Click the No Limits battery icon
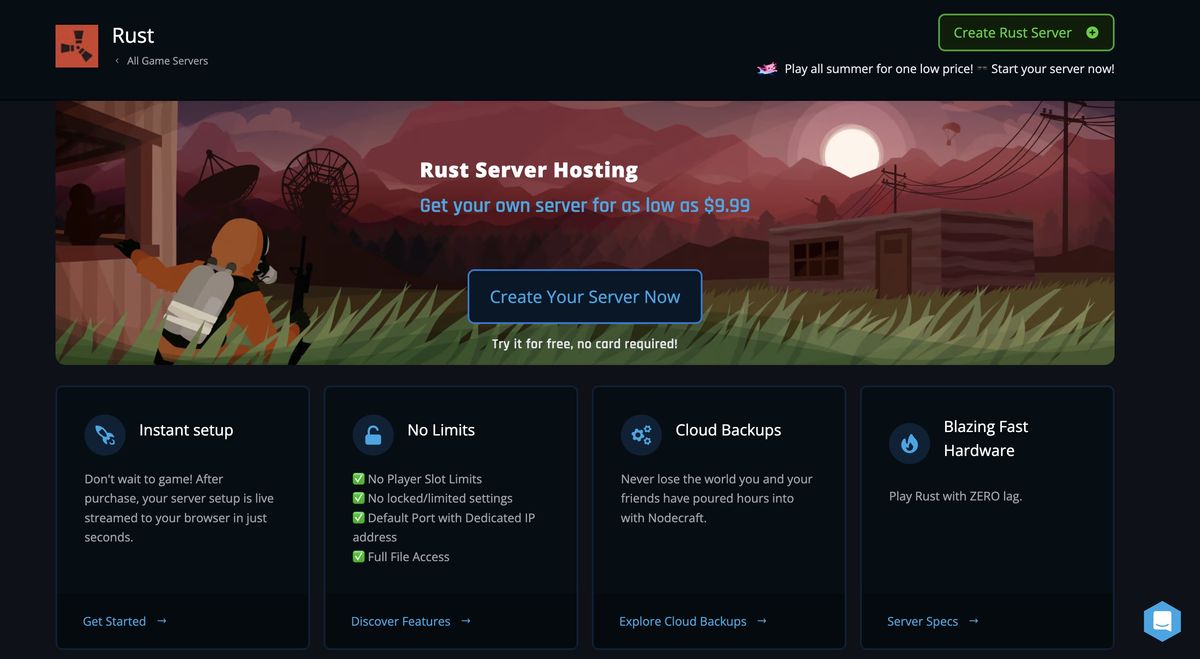 373,434
